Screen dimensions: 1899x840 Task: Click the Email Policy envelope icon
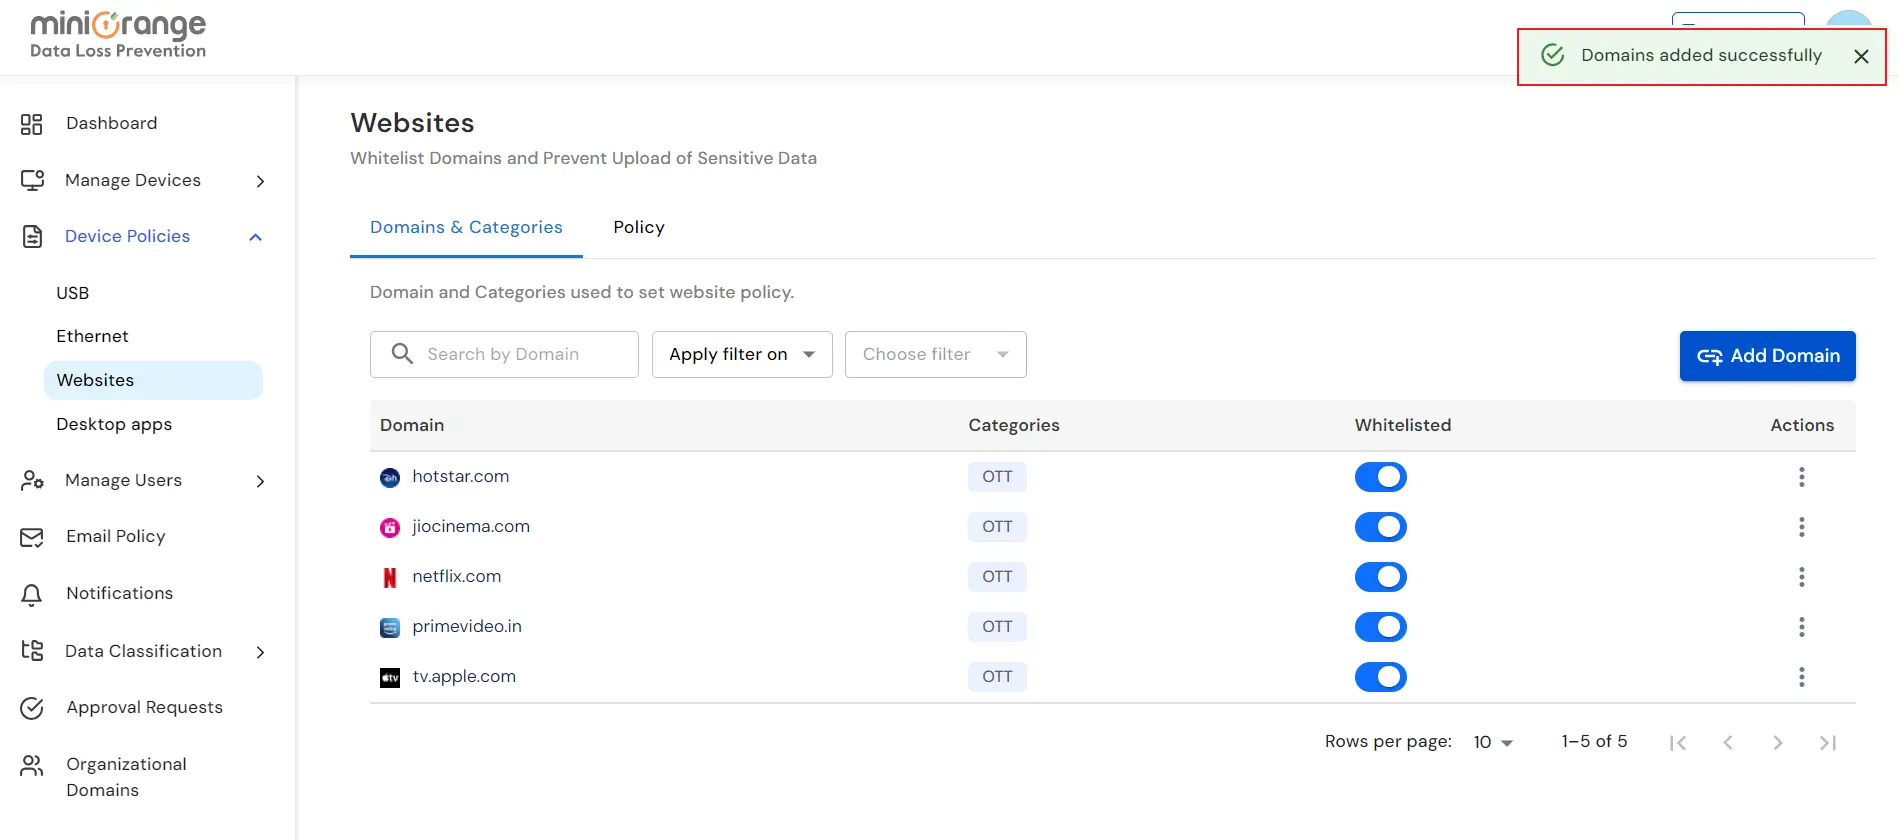[x=32, y=537]
